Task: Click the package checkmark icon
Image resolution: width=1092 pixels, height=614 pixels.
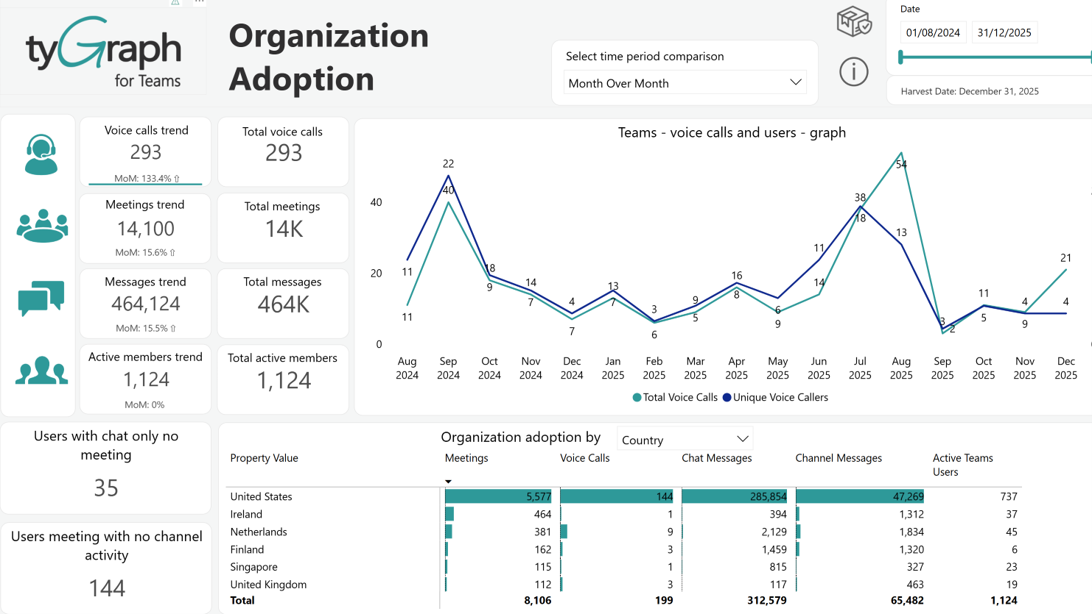Action: click(854, 21)
